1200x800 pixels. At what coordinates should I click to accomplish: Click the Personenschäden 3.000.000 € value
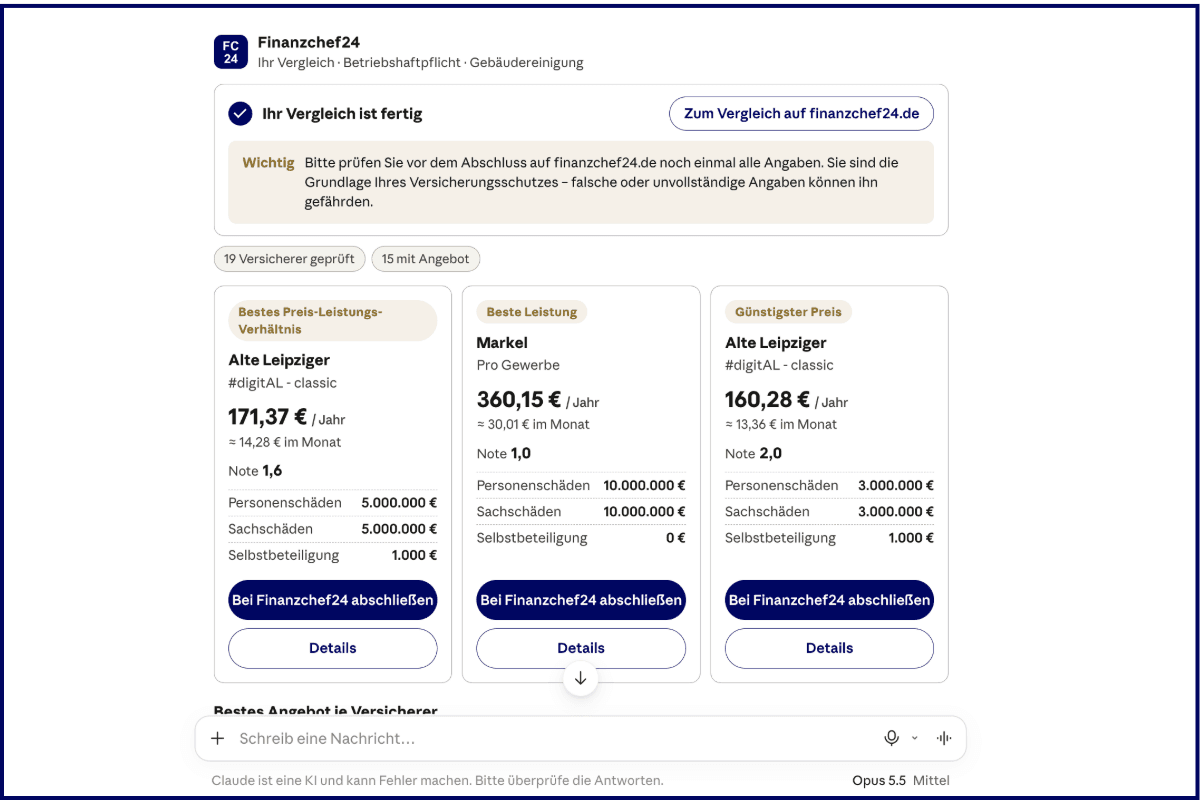click(896, 485)
